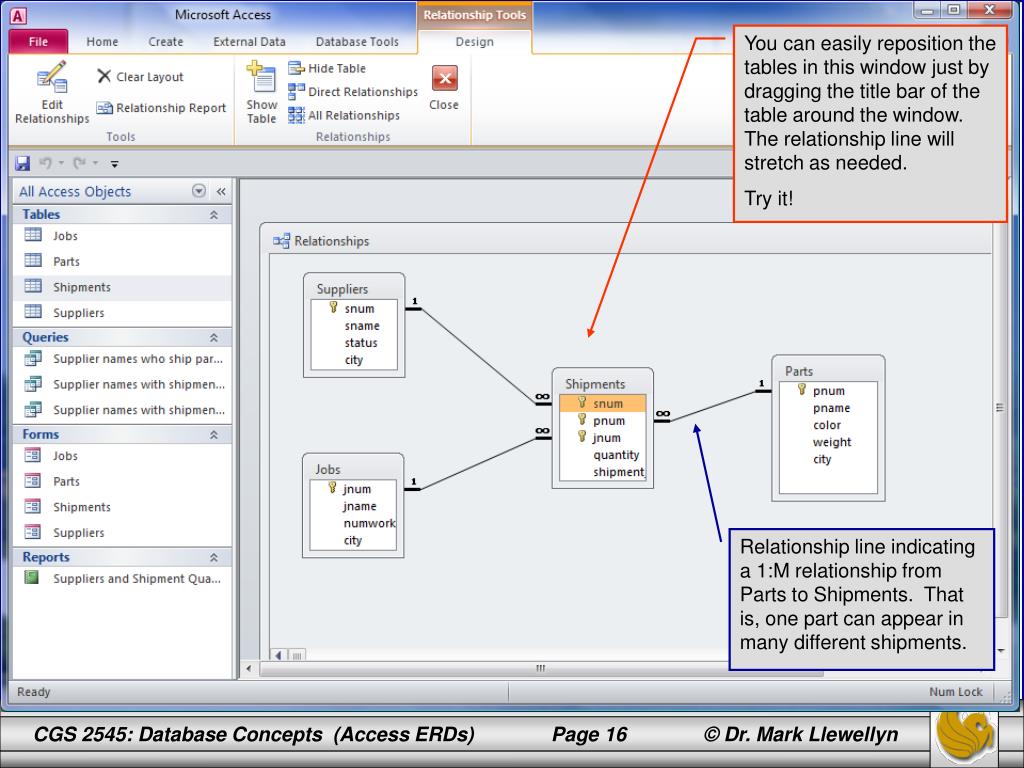Show Direct Relationships

(x=353, y=91)
